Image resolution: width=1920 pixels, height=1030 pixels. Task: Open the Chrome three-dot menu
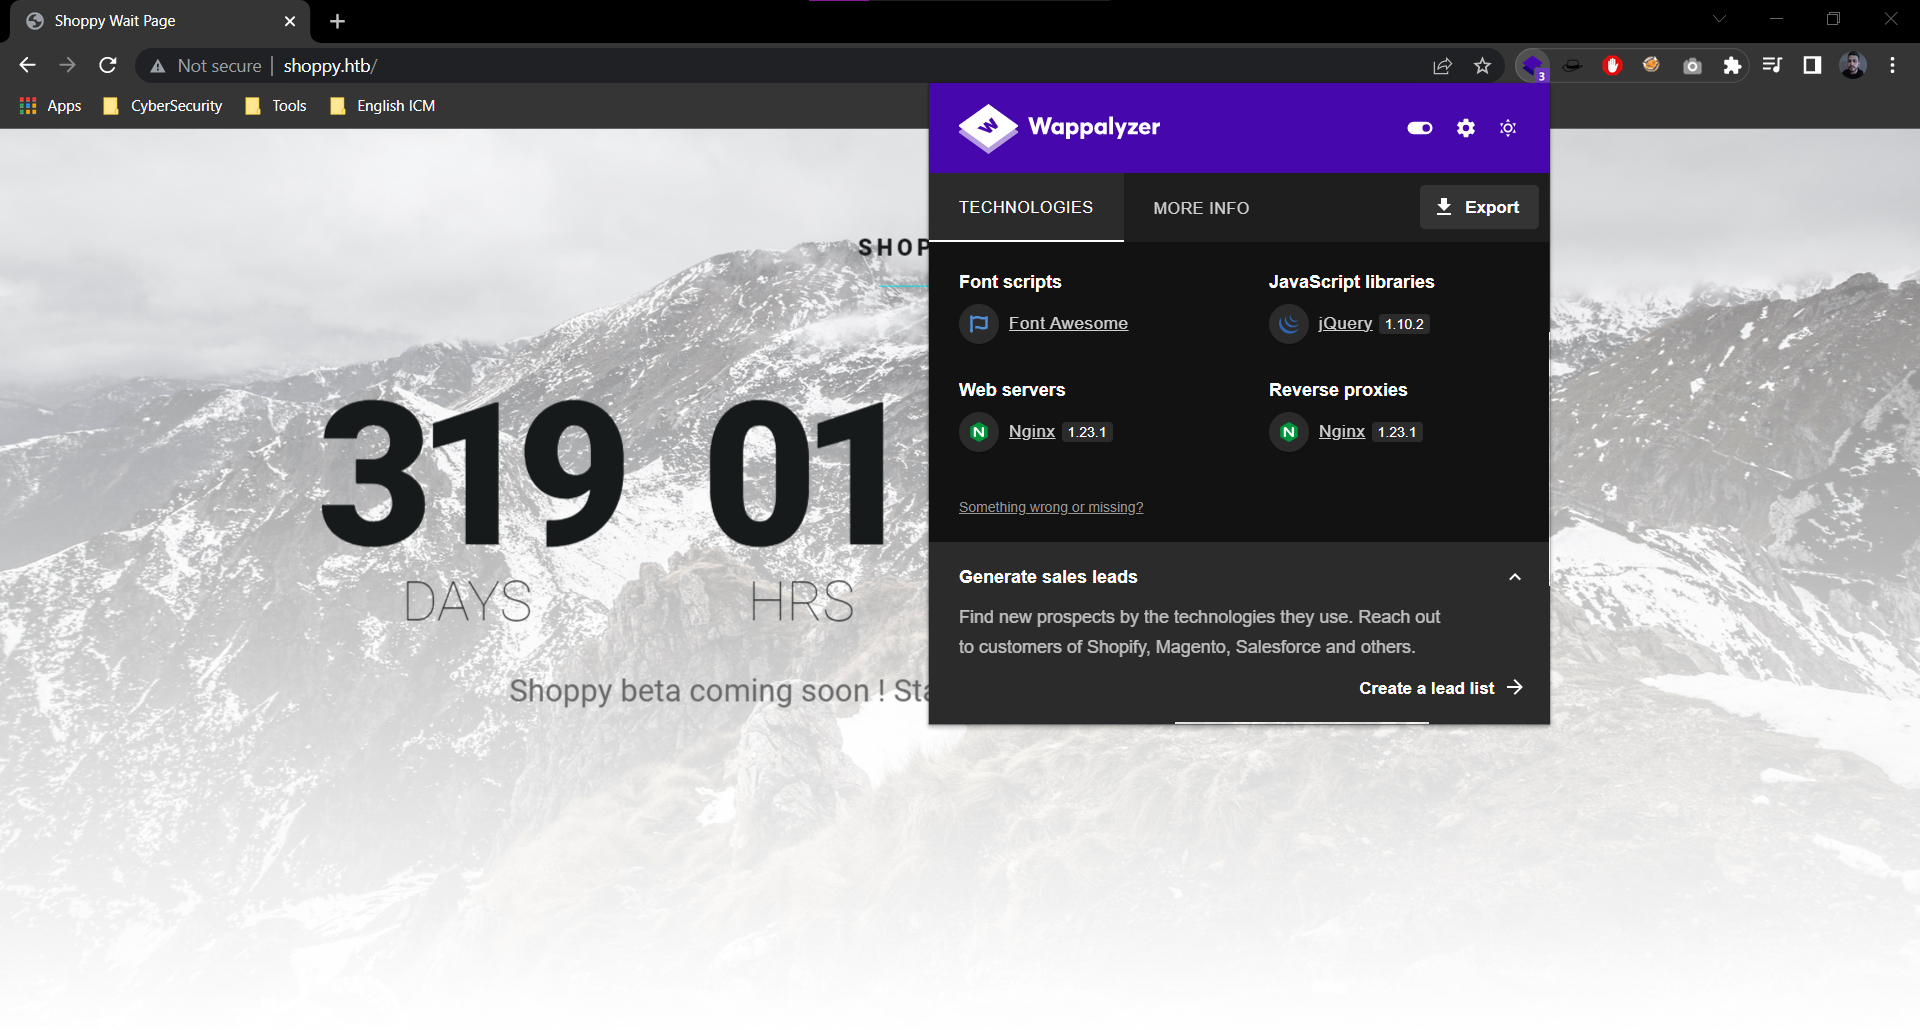point(1892,66)
